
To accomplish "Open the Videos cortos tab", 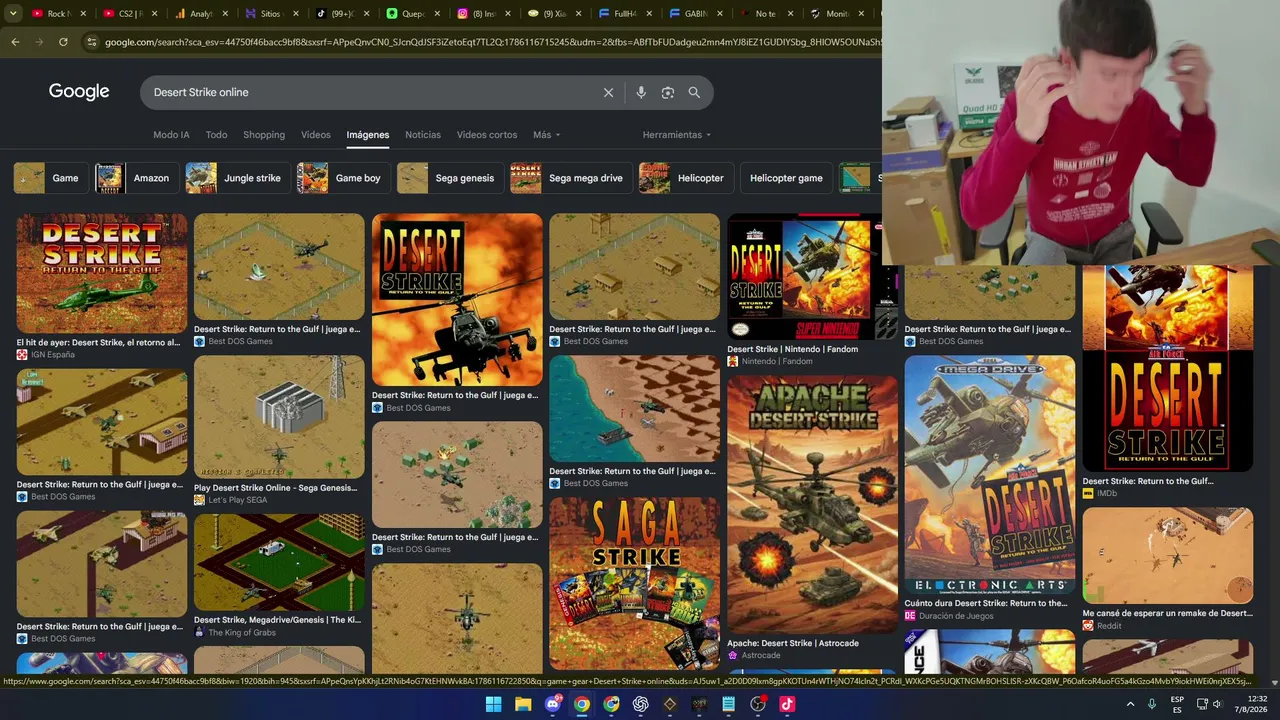I will click(x=487, y=135).
